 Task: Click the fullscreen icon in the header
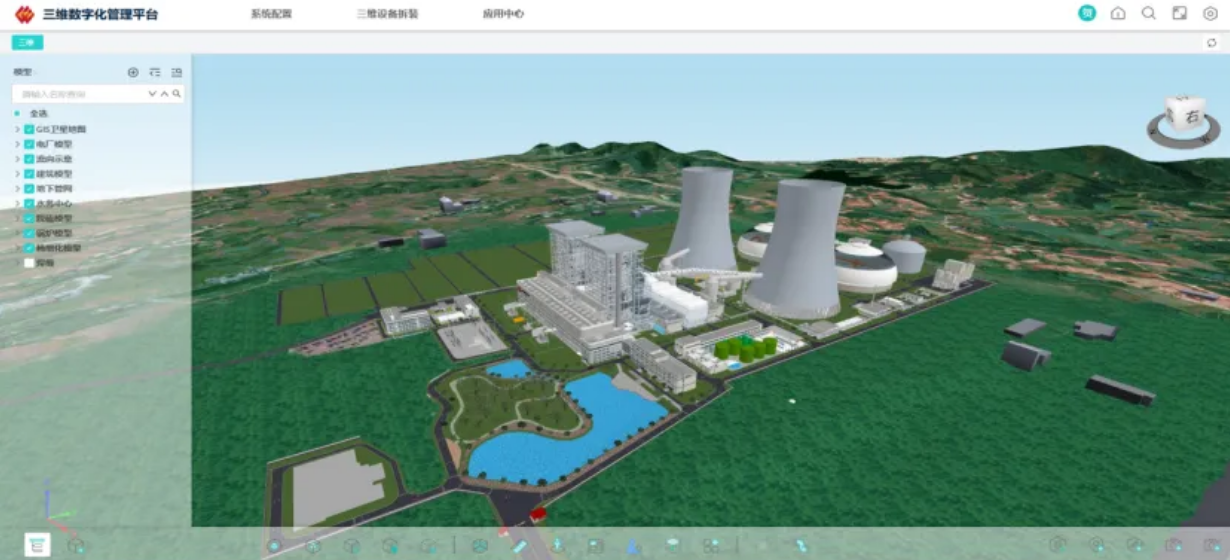(x=1180, y=14)
